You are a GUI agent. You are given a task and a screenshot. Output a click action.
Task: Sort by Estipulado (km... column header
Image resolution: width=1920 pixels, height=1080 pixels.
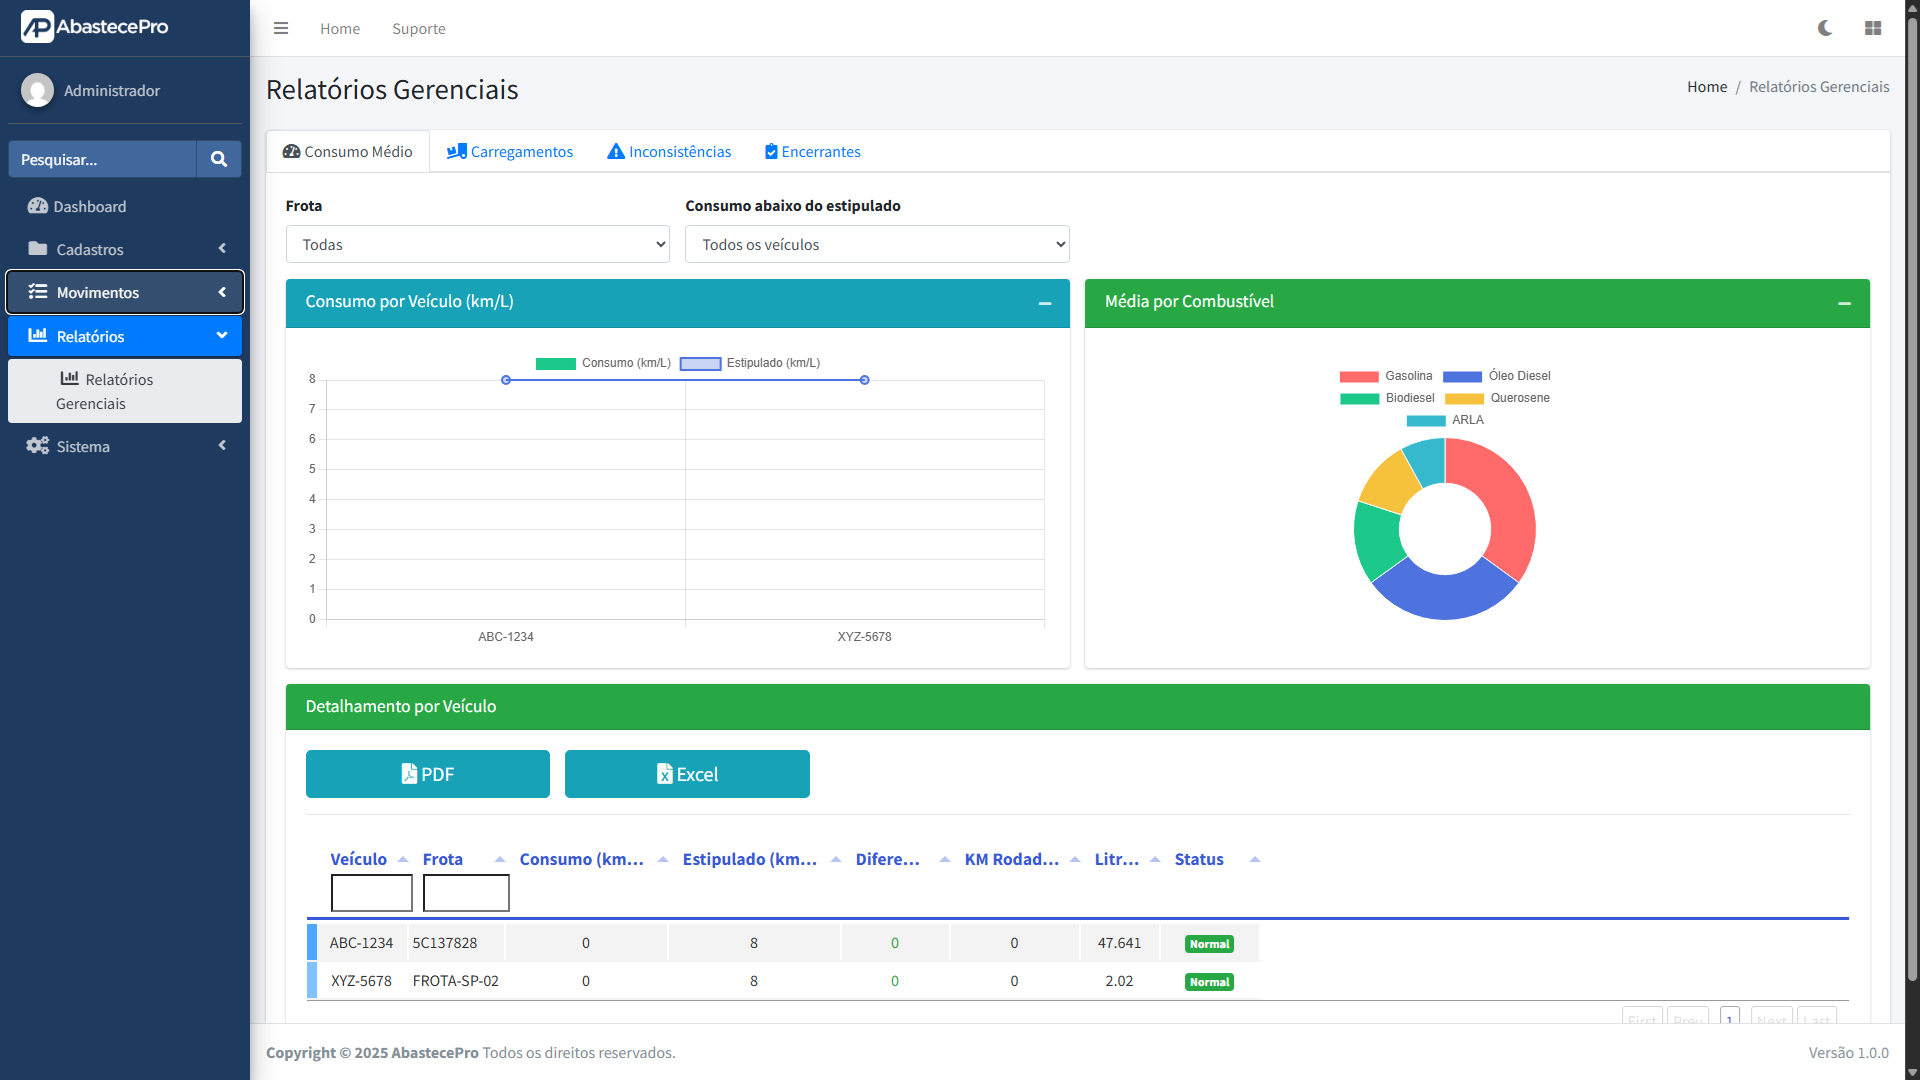point(750,860)
